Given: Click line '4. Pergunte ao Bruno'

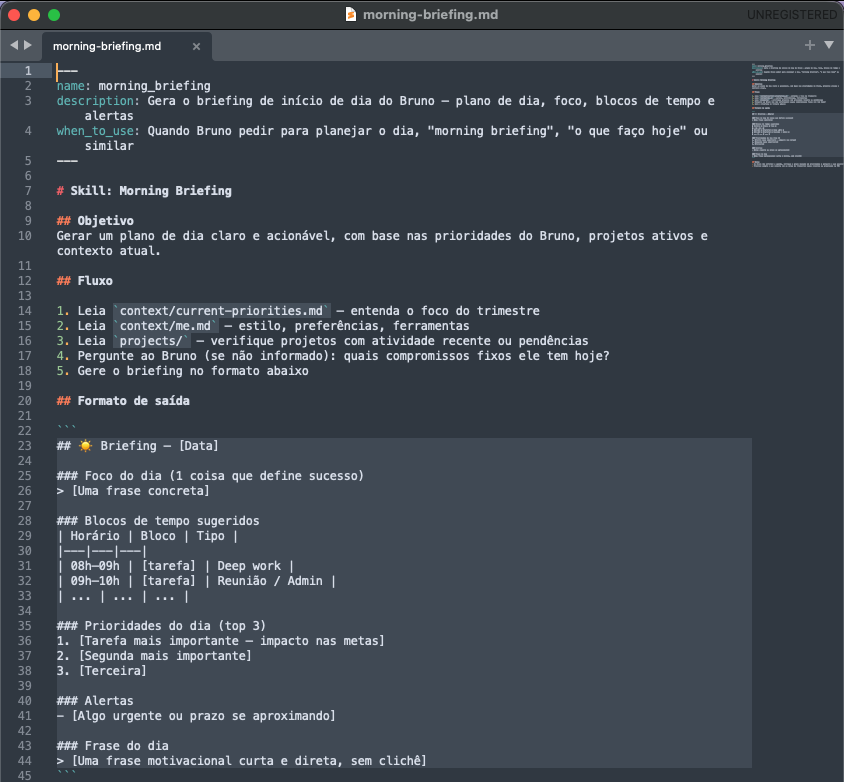Looking at the screenshot, I should (333, 356).
